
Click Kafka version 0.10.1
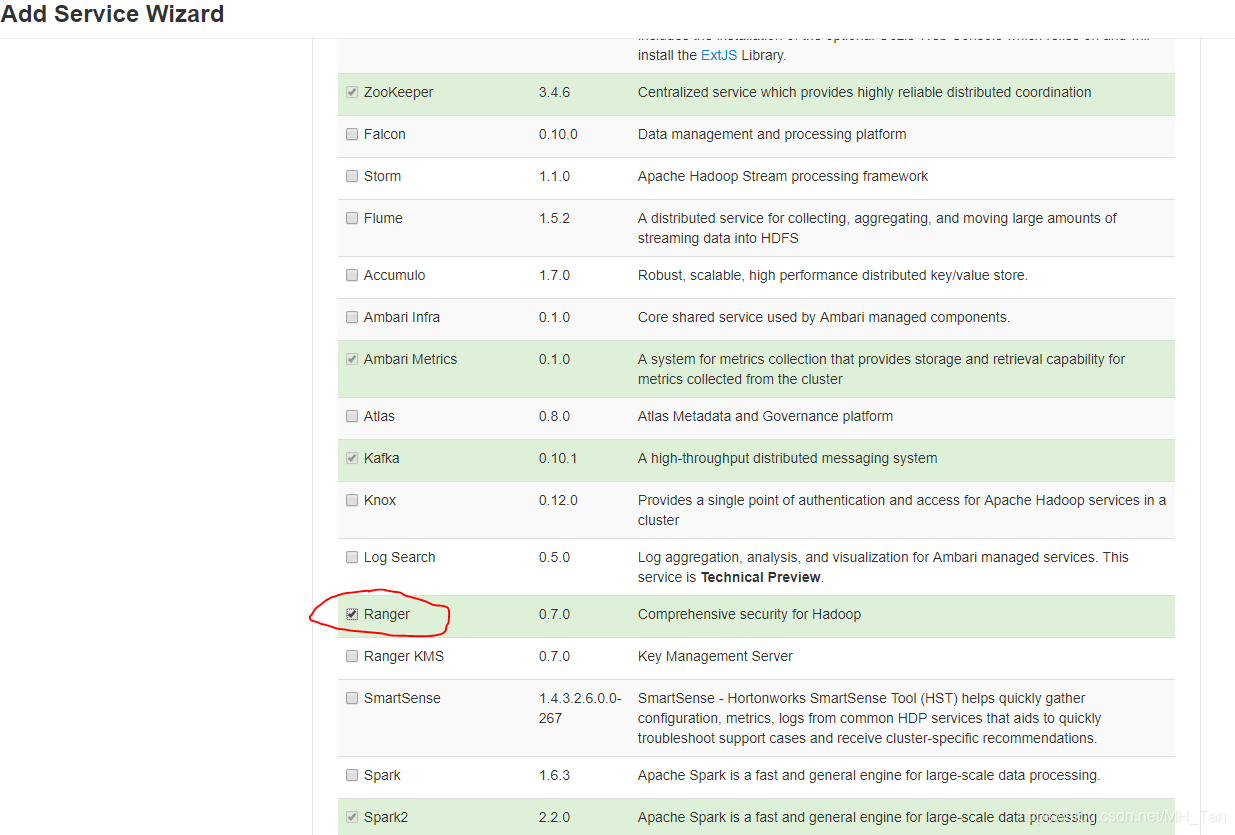coord(558,458)
